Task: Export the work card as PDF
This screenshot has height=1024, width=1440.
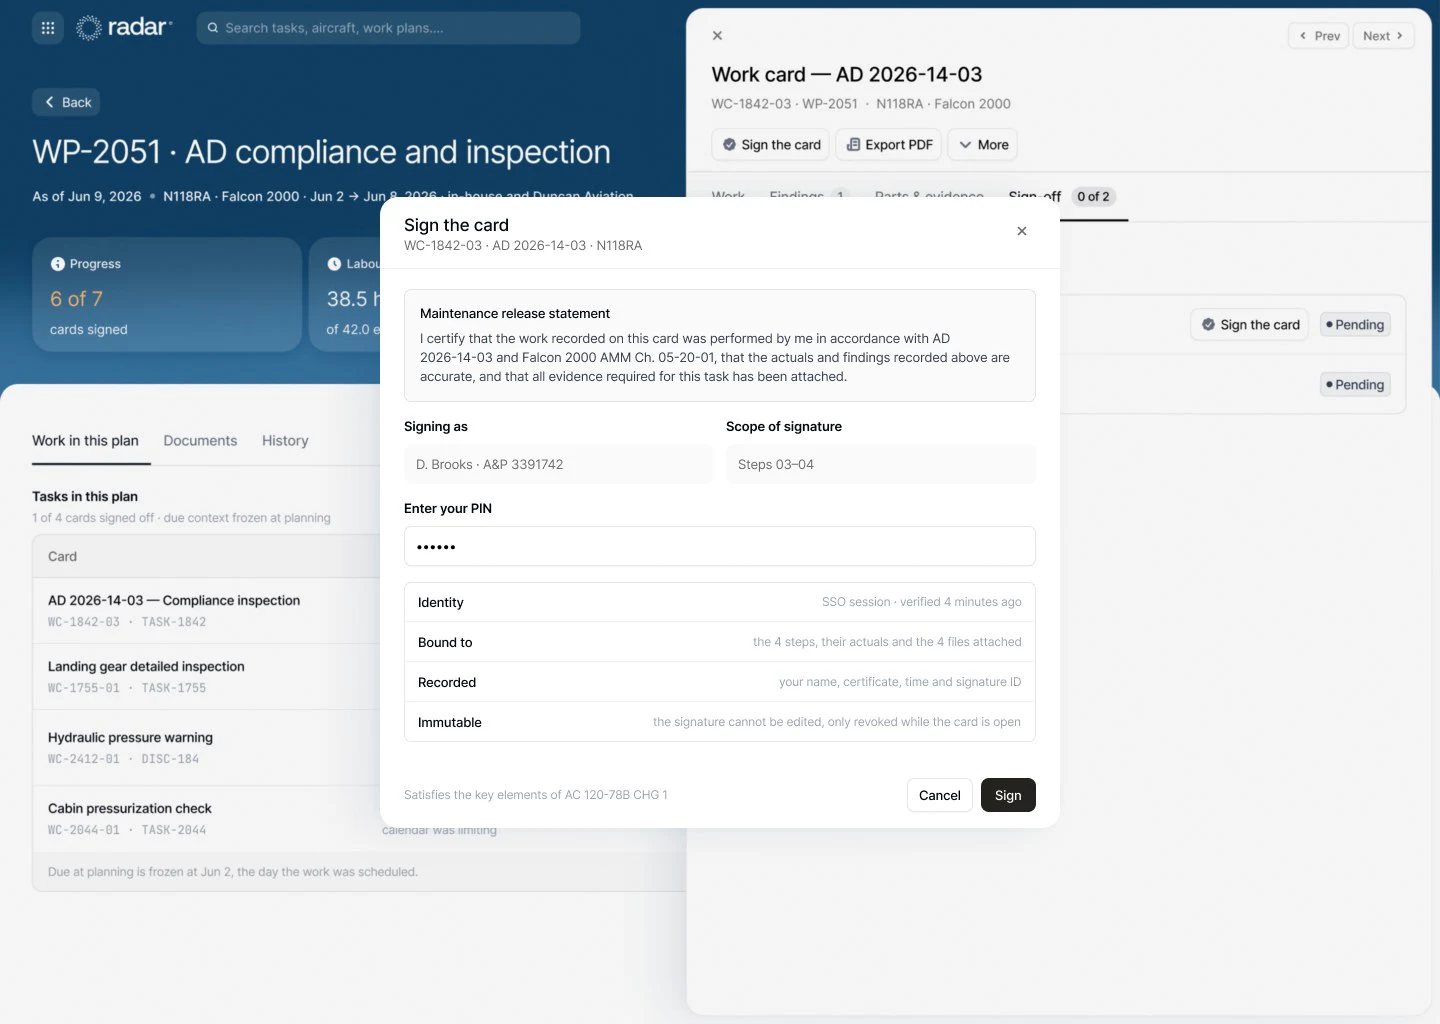Action: coord(889,145)
